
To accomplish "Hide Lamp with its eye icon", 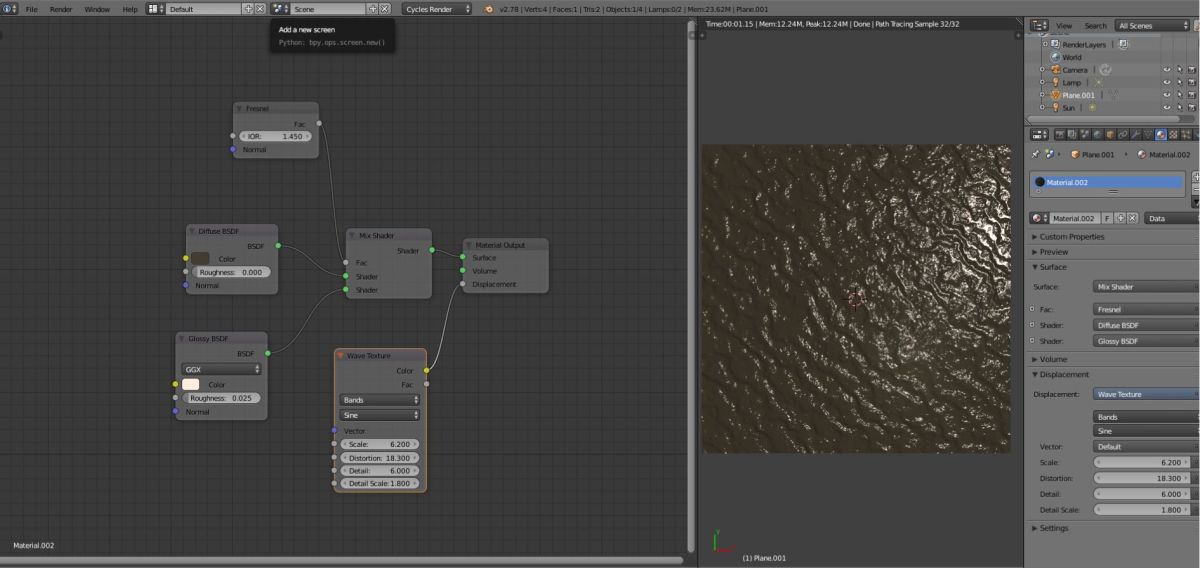I will [x=1166, y=83].
